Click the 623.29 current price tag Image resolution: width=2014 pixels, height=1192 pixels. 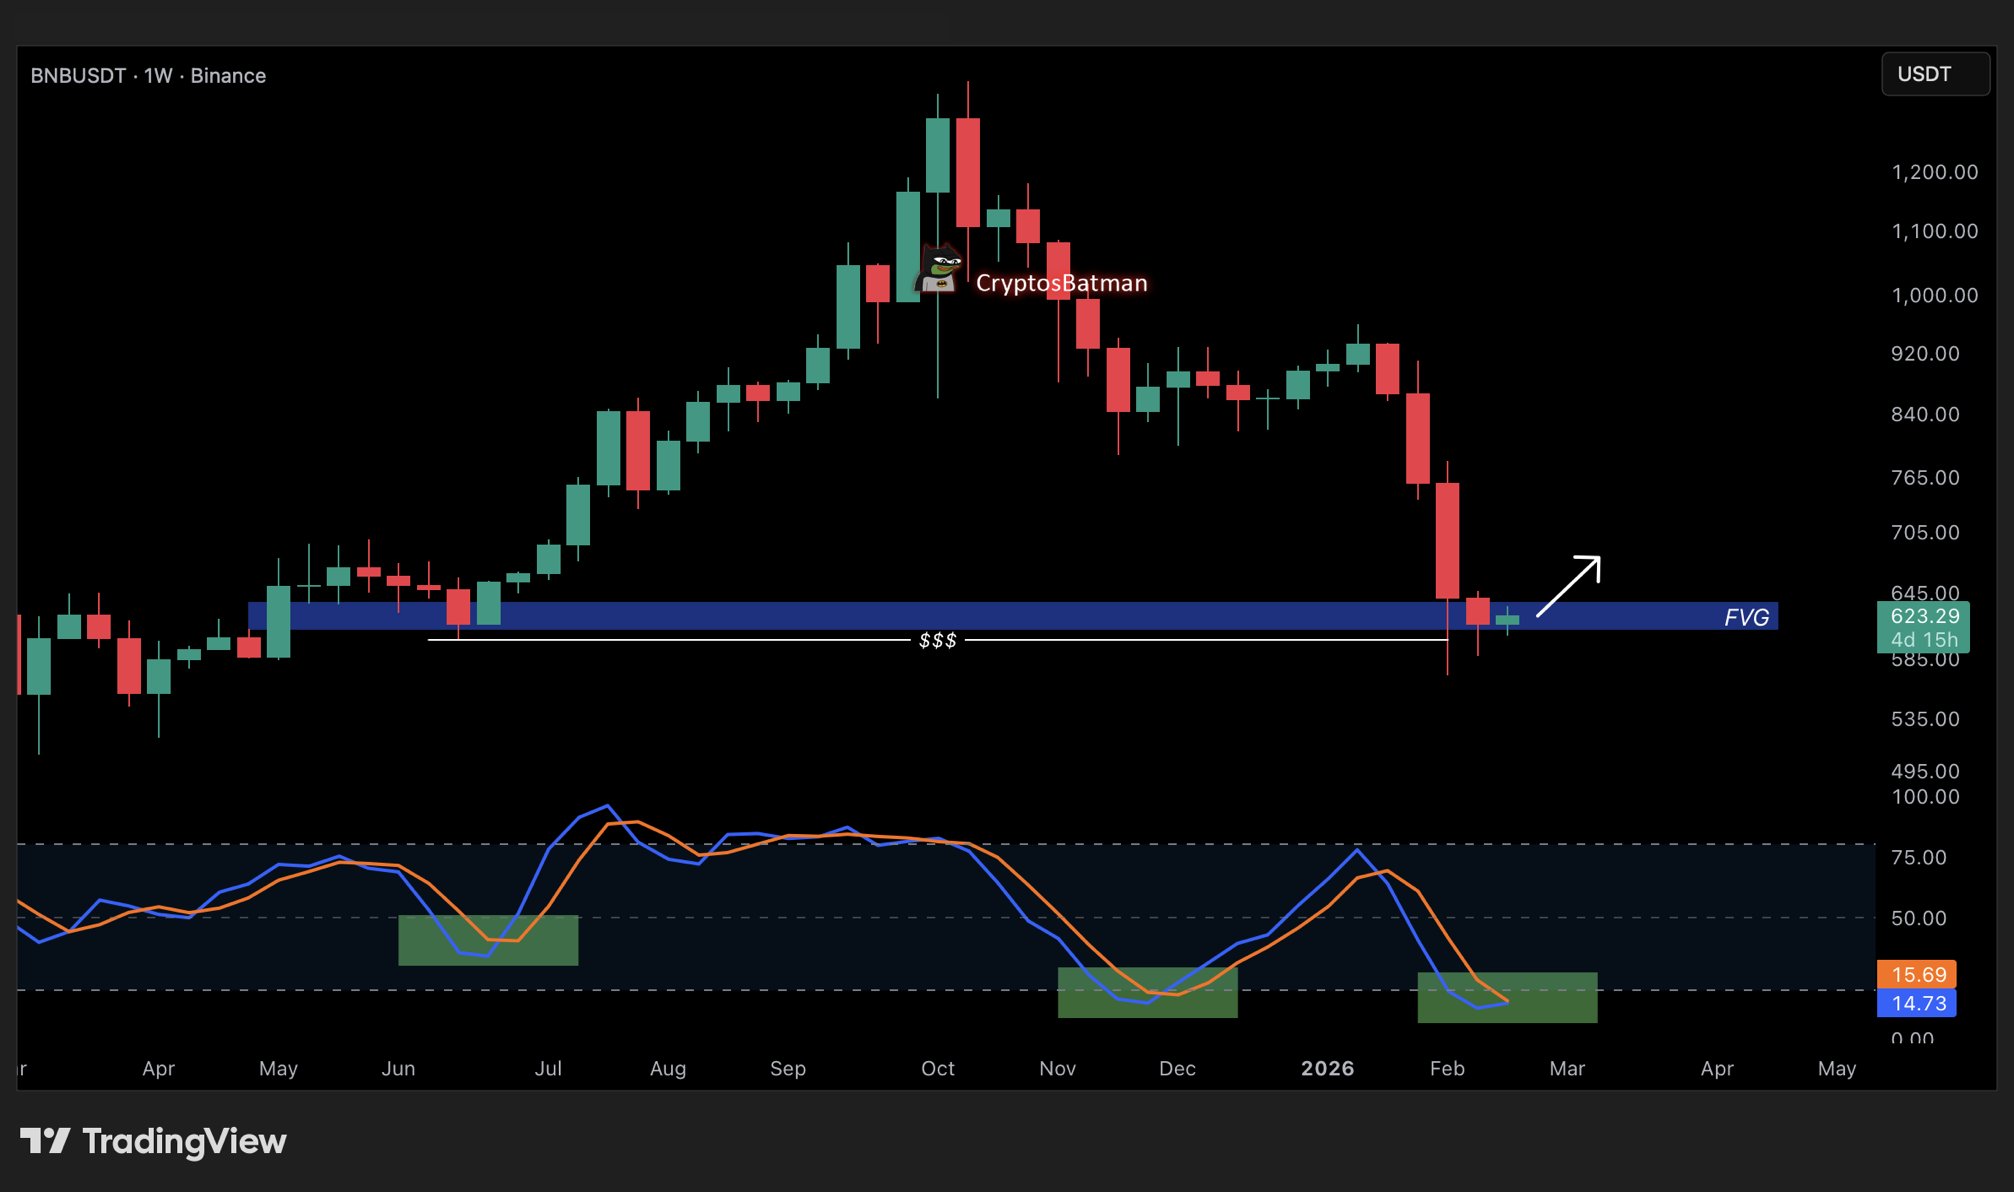(1923, 617)
